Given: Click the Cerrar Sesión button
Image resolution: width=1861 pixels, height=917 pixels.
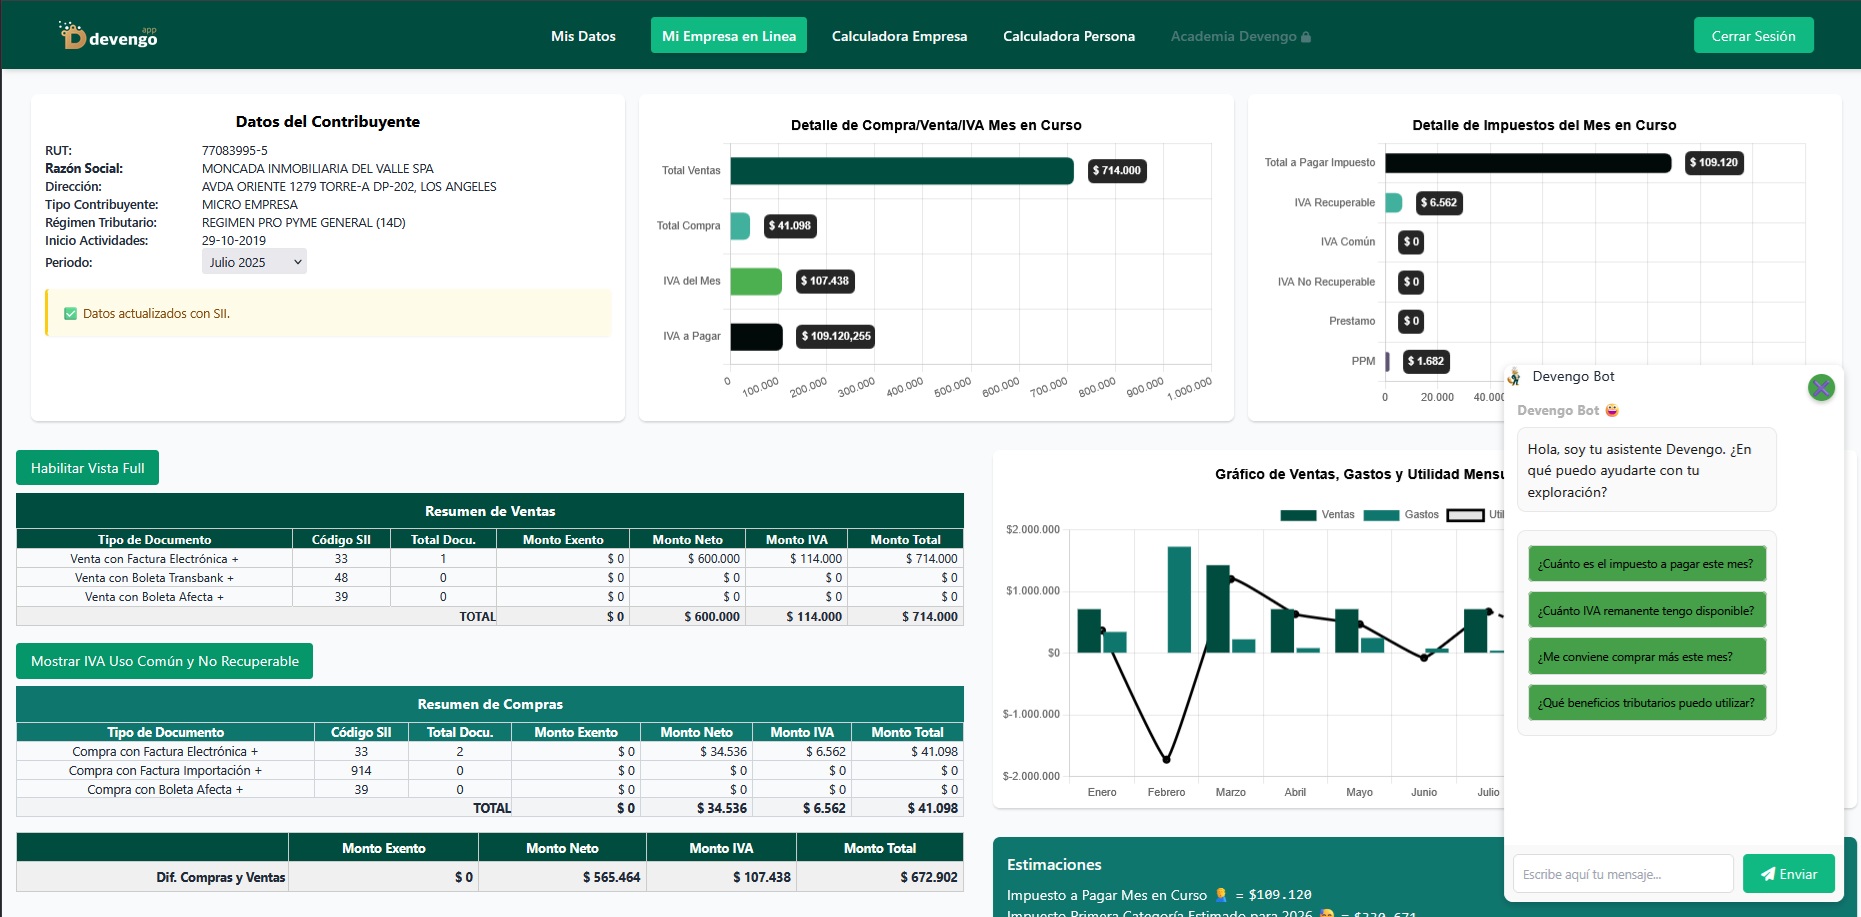Looking at the screenshot, I should pos(1752,36).
